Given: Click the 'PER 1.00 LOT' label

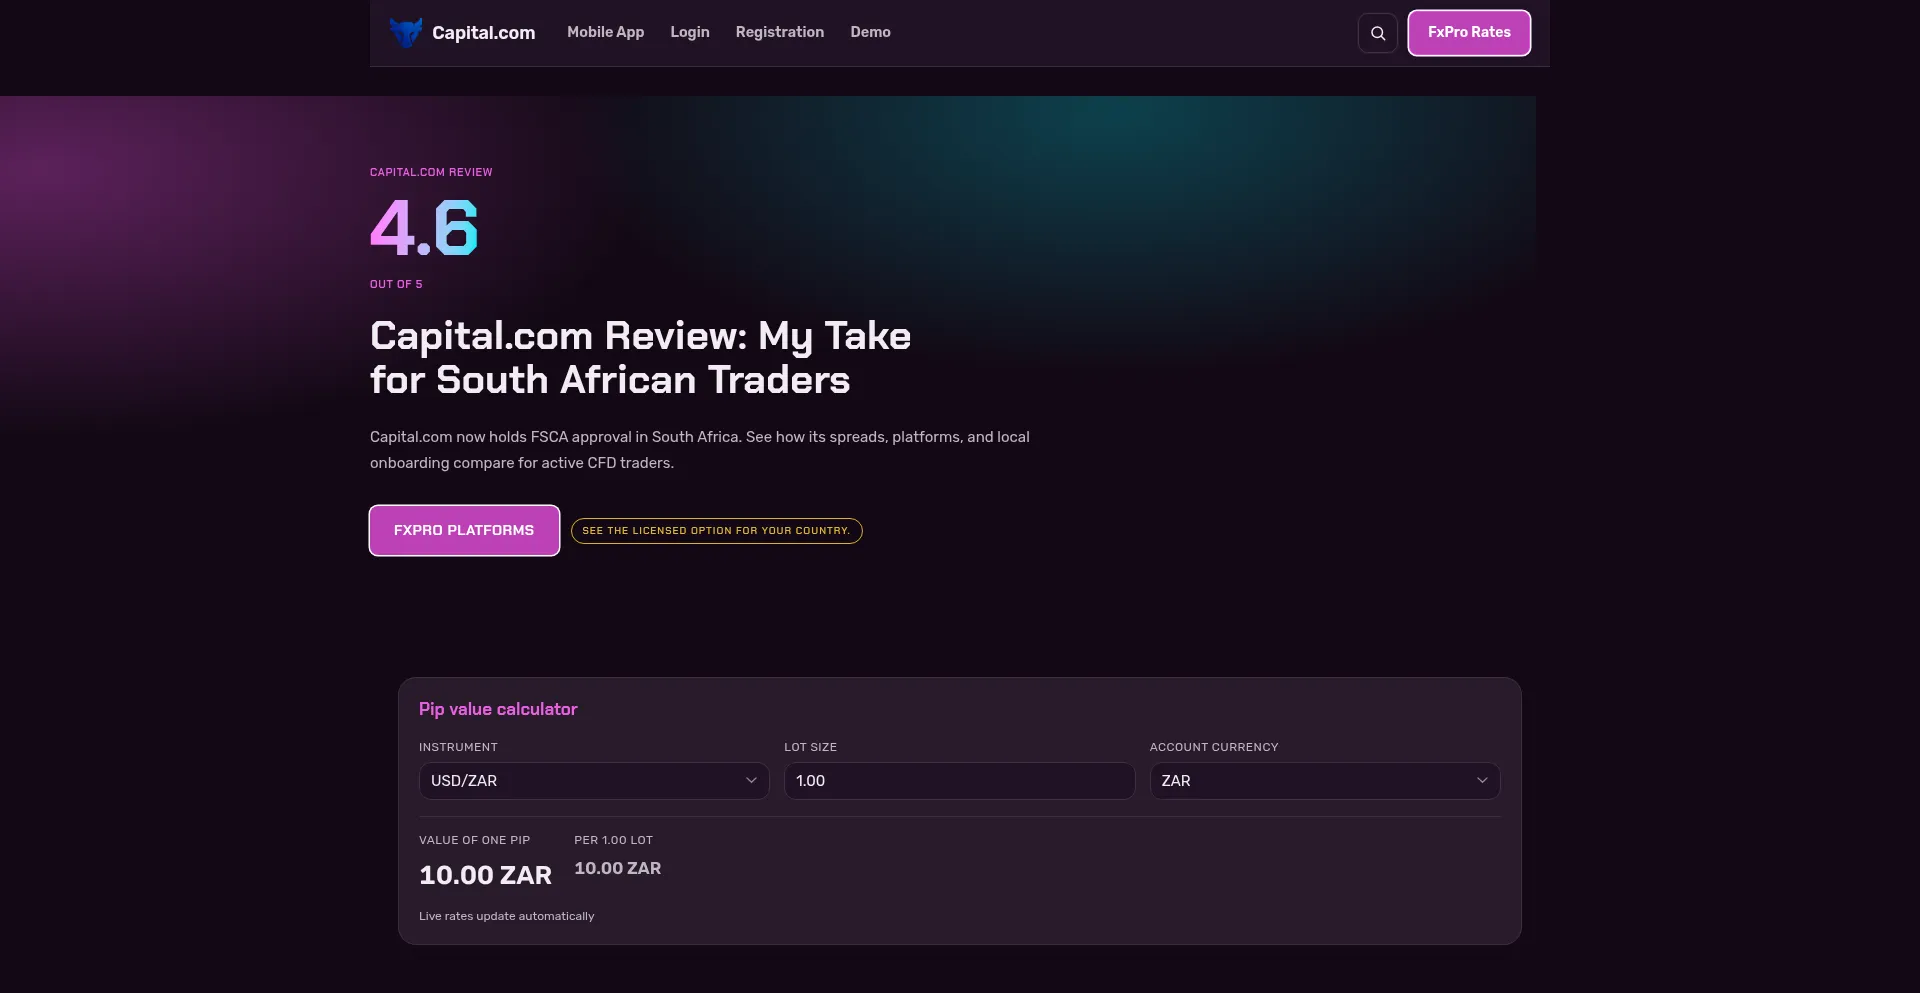Looking at the screenshot, I should tap(614, 840).
